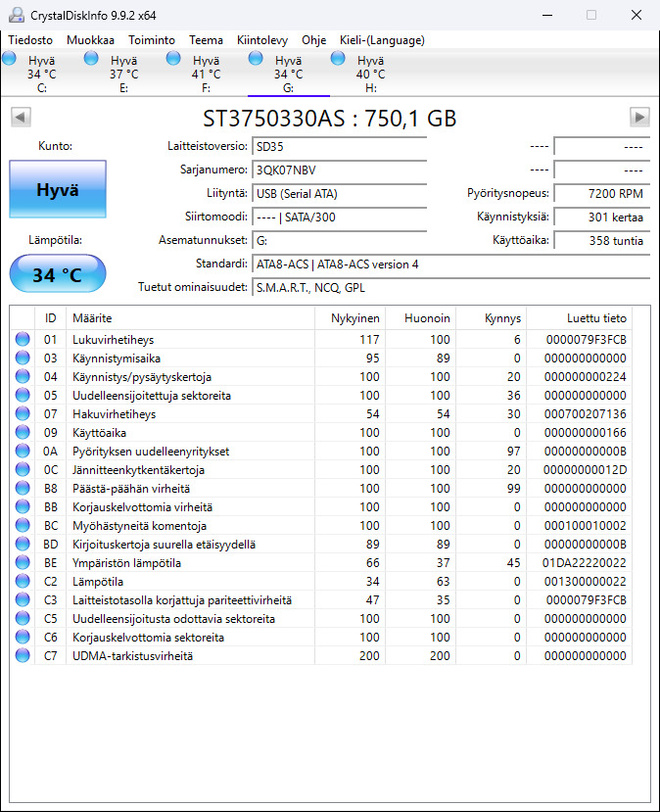Go to previous disk with left arrow

tap(21, 117)
